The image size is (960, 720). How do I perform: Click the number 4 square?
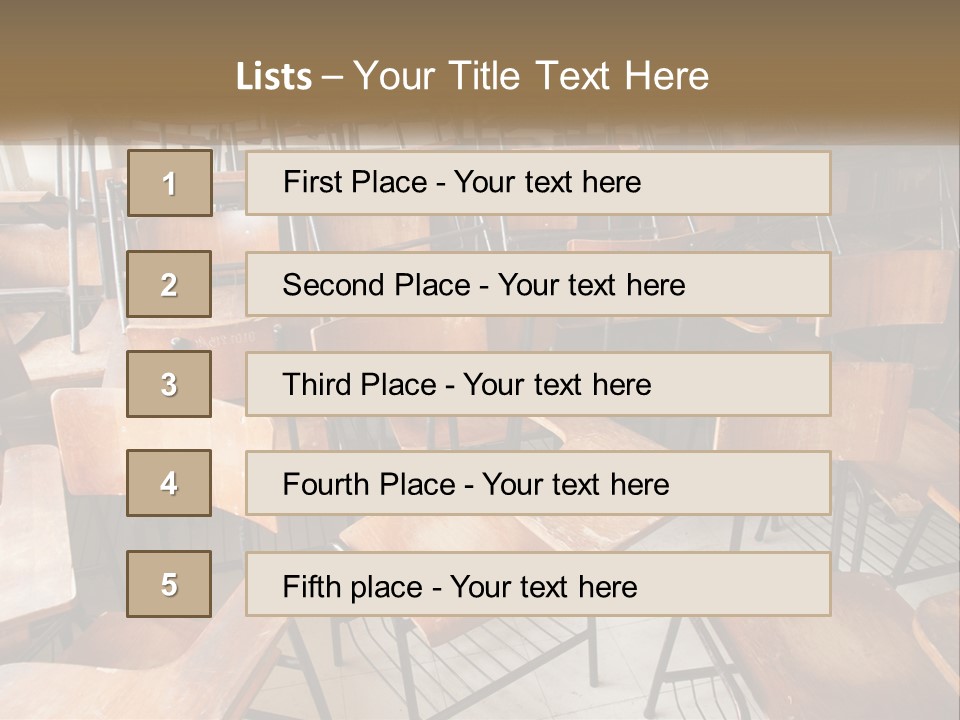tap(169, 483)
